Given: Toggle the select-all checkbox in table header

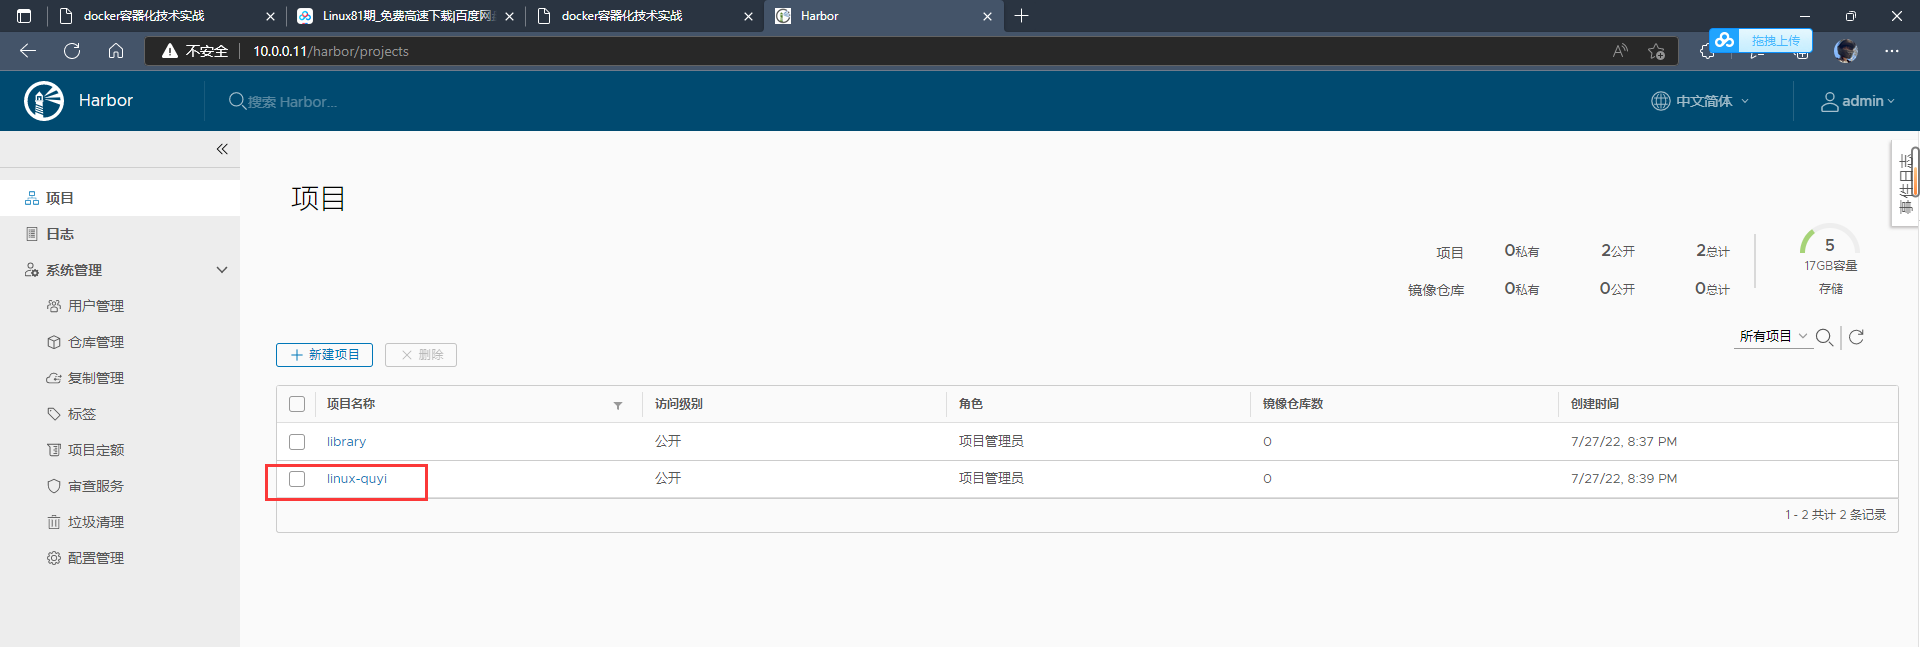Looking at the screenshot, I should point(297,404).
